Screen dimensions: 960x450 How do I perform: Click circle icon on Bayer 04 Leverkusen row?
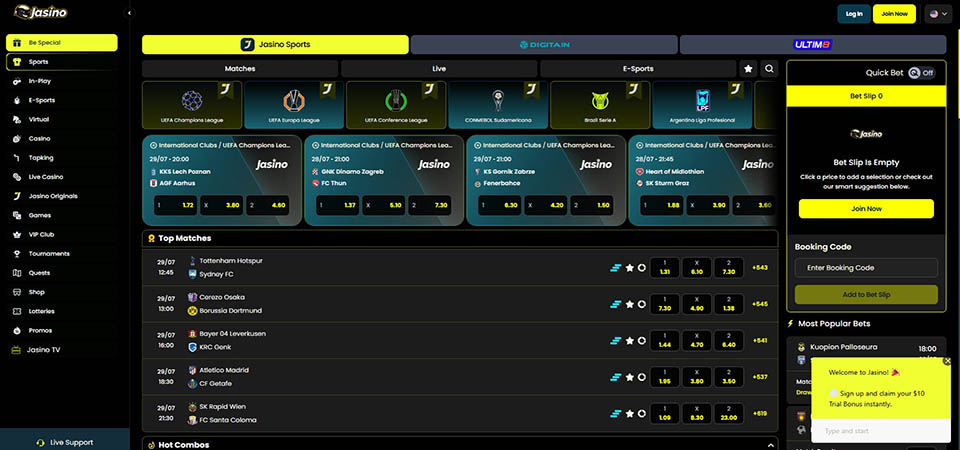(x=641, y=340)
